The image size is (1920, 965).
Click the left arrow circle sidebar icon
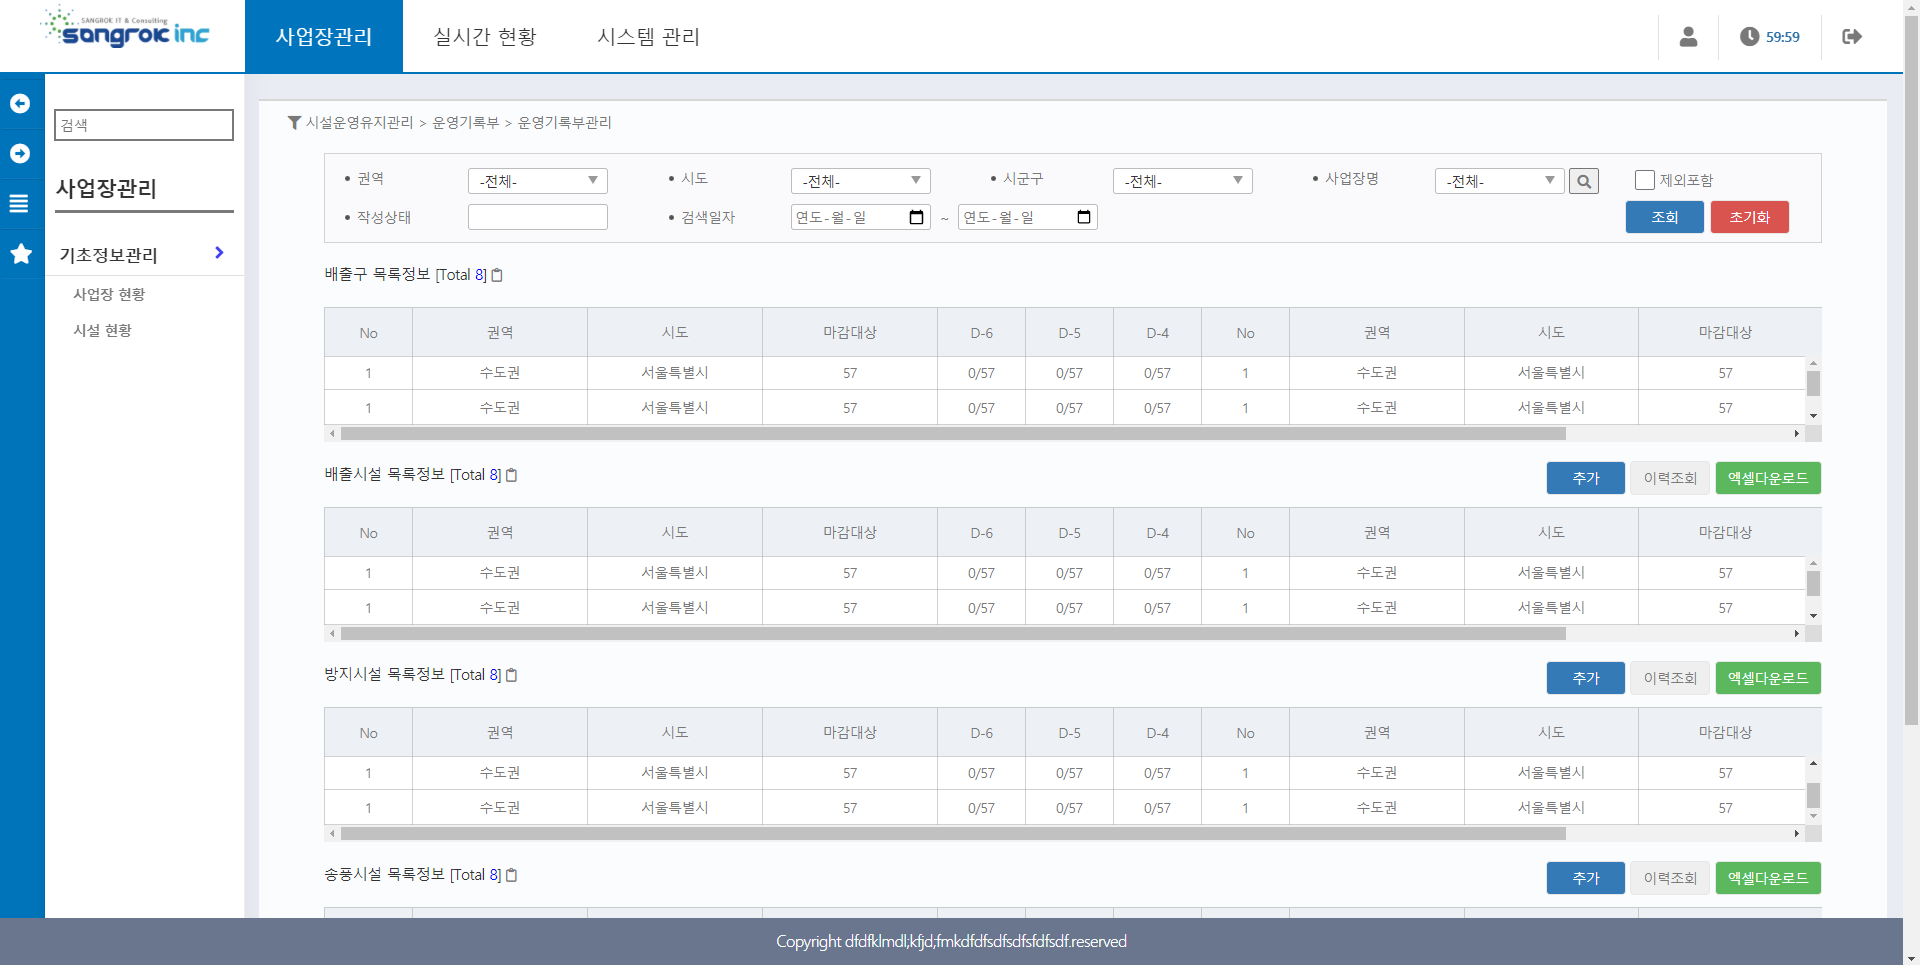20,103
